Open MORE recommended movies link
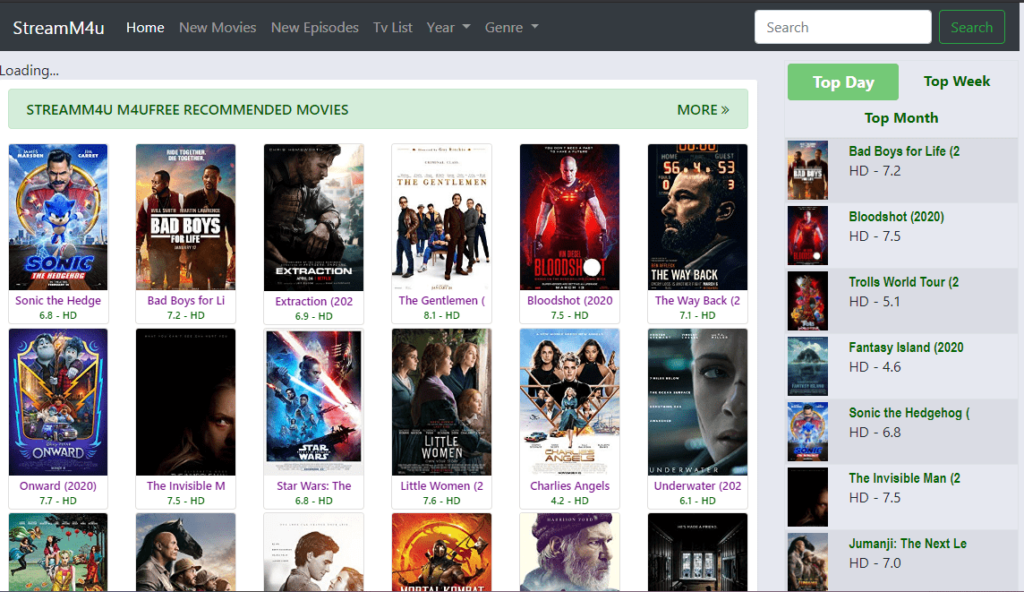The image size is (1024, 592). point(703,110)
